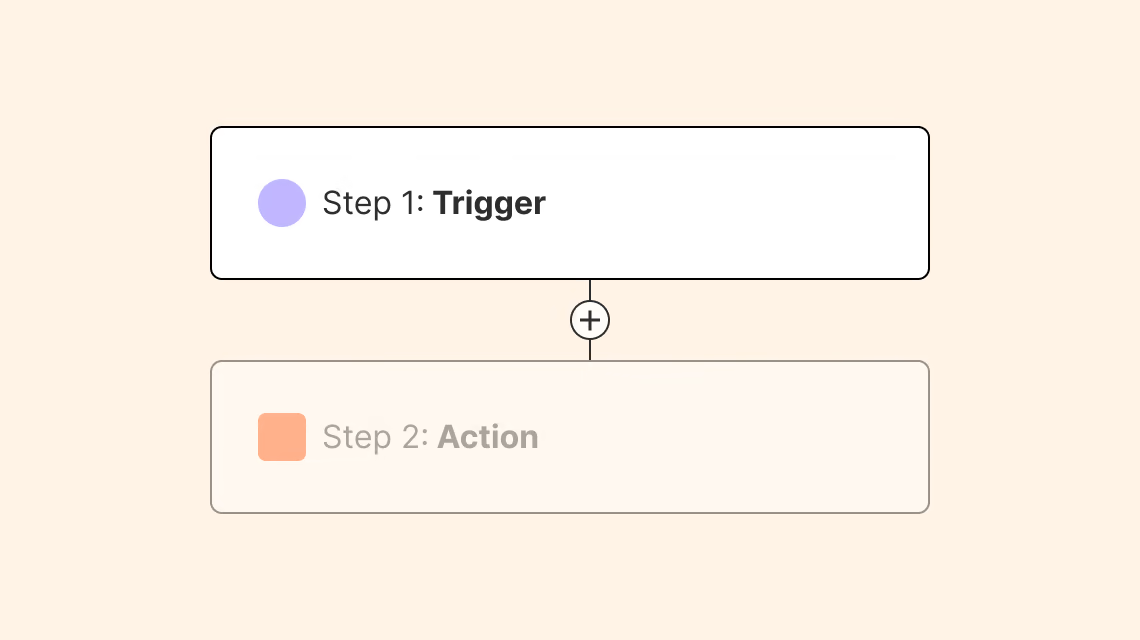Click the bold Action label
The image size is (1140, 640).
(x=488, y=437)
